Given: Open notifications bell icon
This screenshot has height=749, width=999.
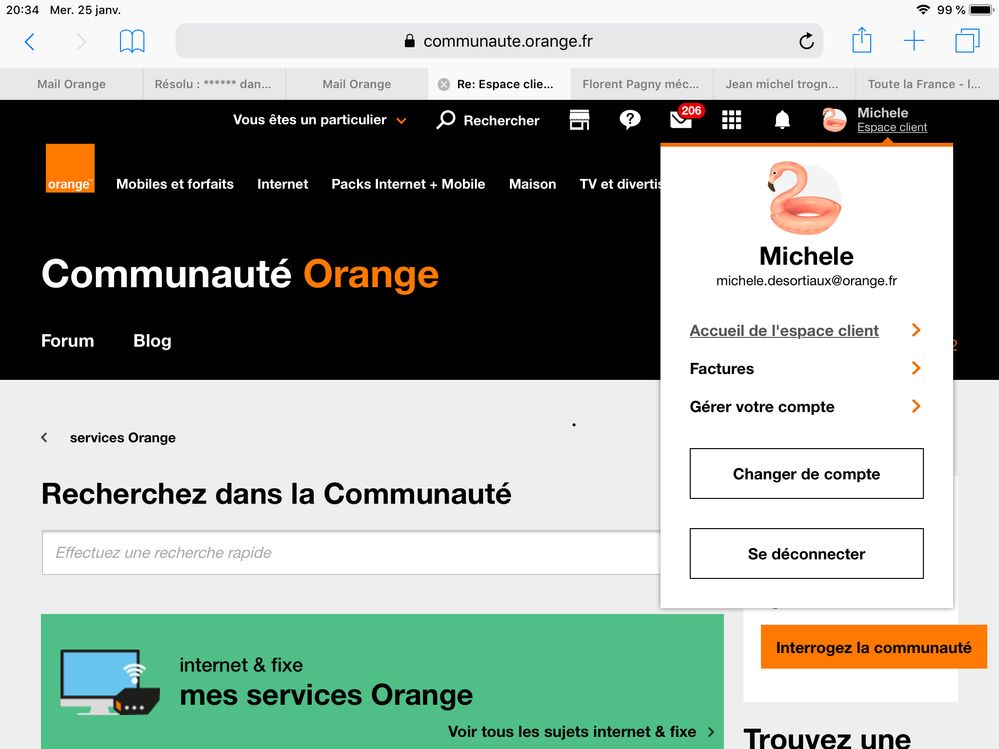Looking at the screenshot, I should click(782, 120).
